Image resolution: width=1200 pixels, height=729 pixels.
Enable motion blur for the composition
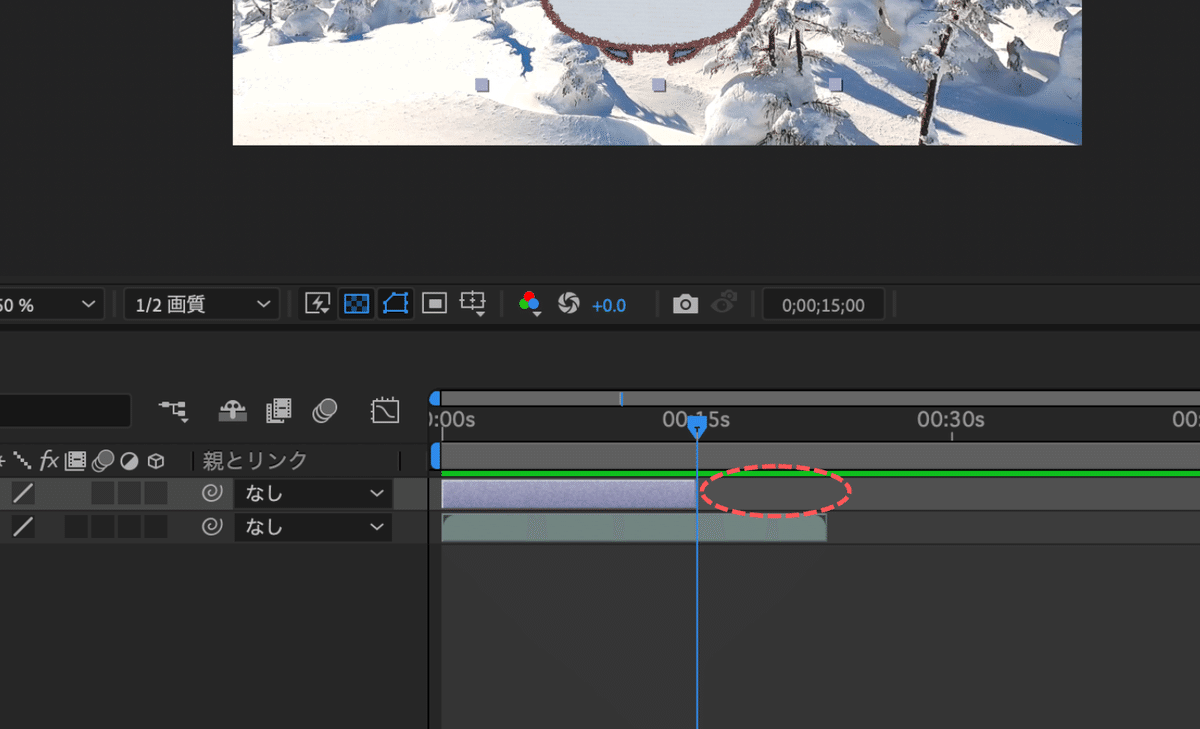[324, 410]
